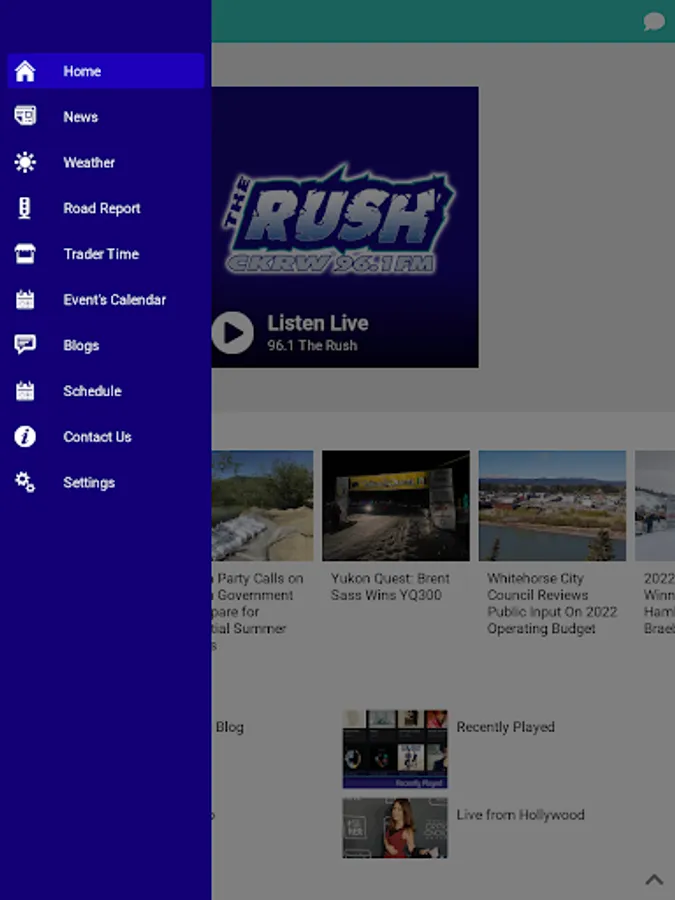Open Live from Hollywood photo thumbnail

[x=395, y=828]
